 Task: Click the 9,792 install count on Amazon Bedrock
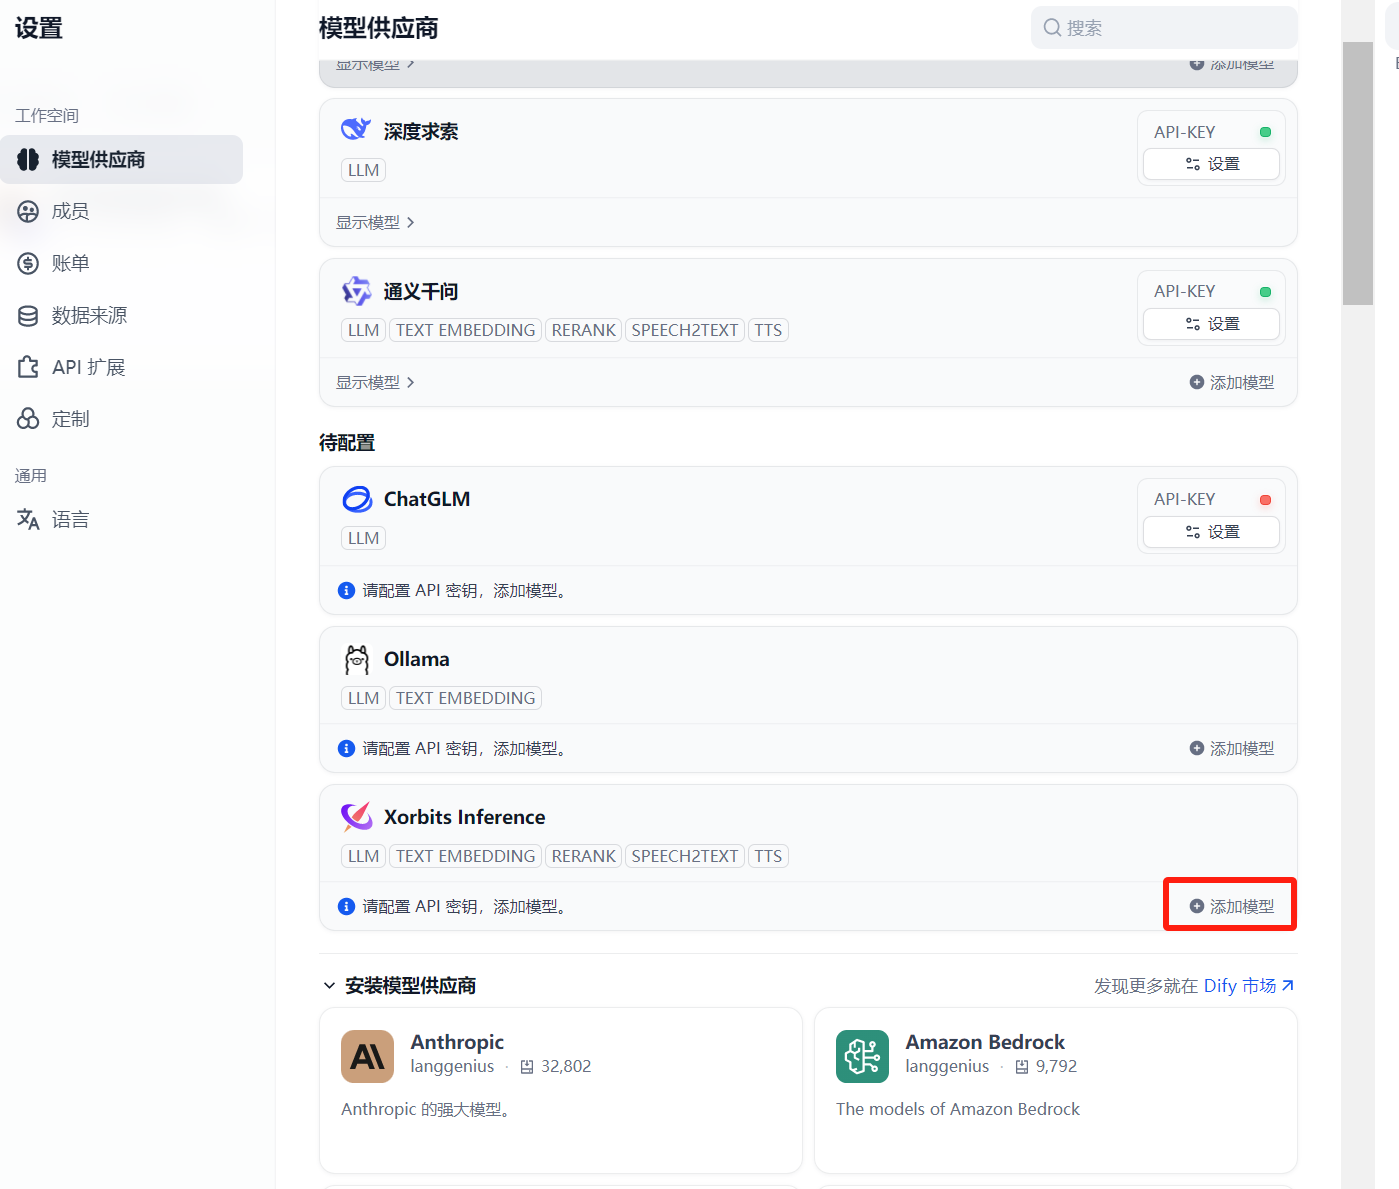(x=1056, y=1066)
